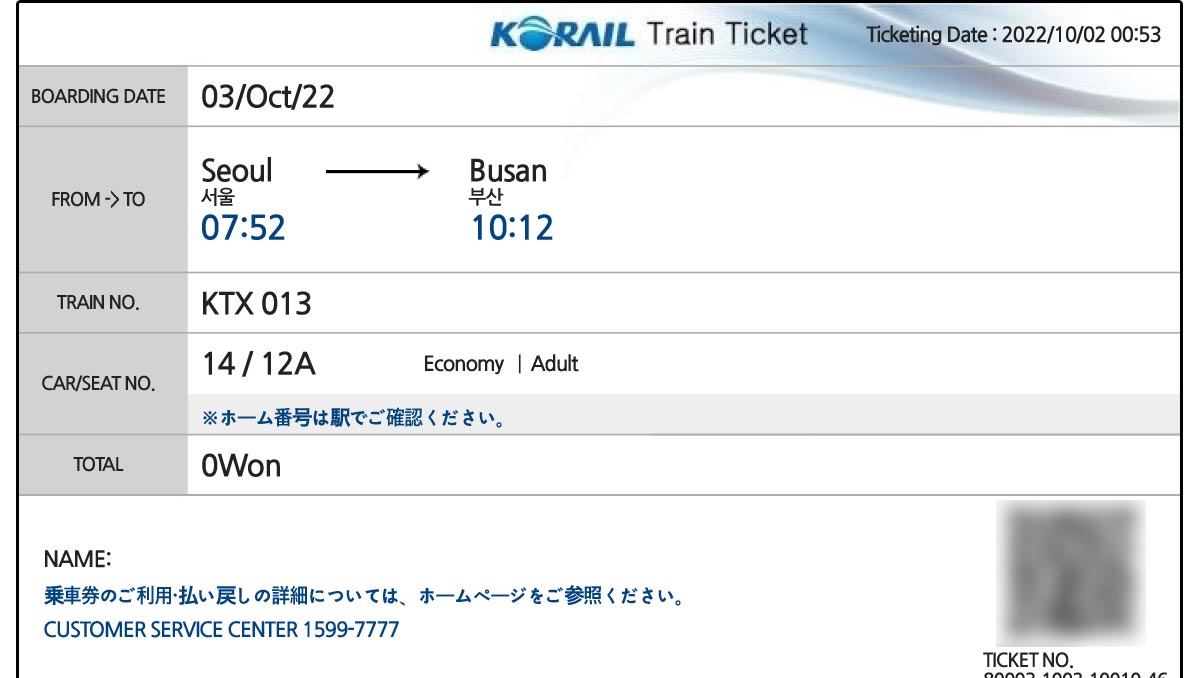The width and height of the screenshot is (1200, 678).
Task: Click the car and seat 14 / 12A
Action: (x=258, y=364)
